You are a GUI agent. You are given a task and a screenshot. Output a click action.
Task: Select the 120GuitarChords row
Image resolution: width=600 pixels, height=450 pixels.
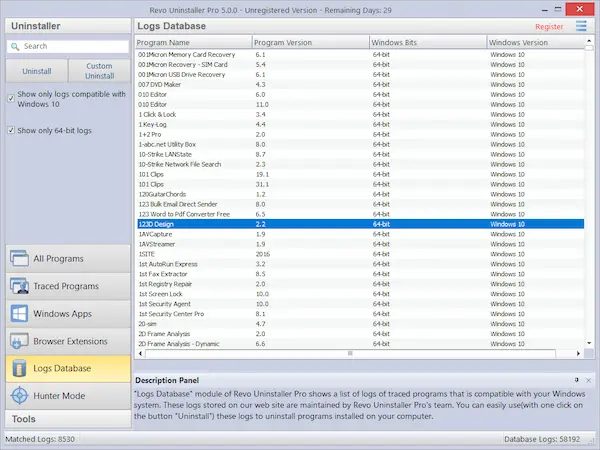[360, 194]
